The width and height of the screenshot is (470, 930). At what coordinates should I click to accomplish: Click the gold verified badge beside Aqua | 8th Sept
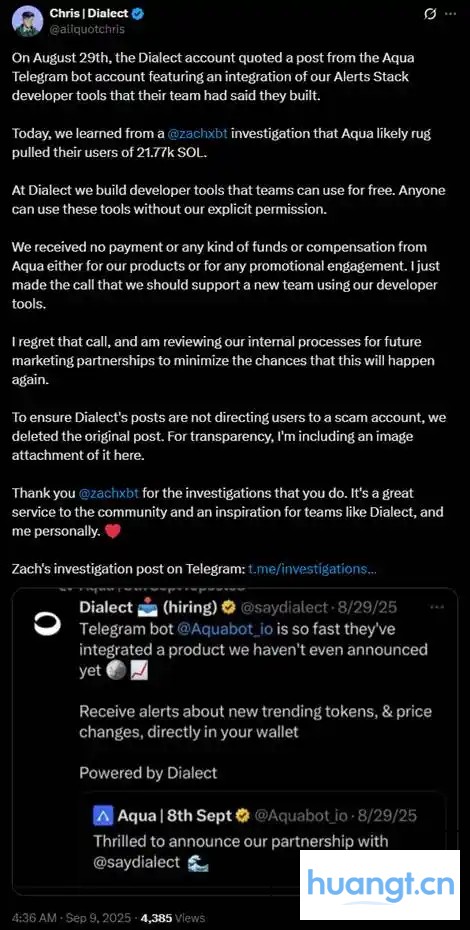[x=242, y=817]
